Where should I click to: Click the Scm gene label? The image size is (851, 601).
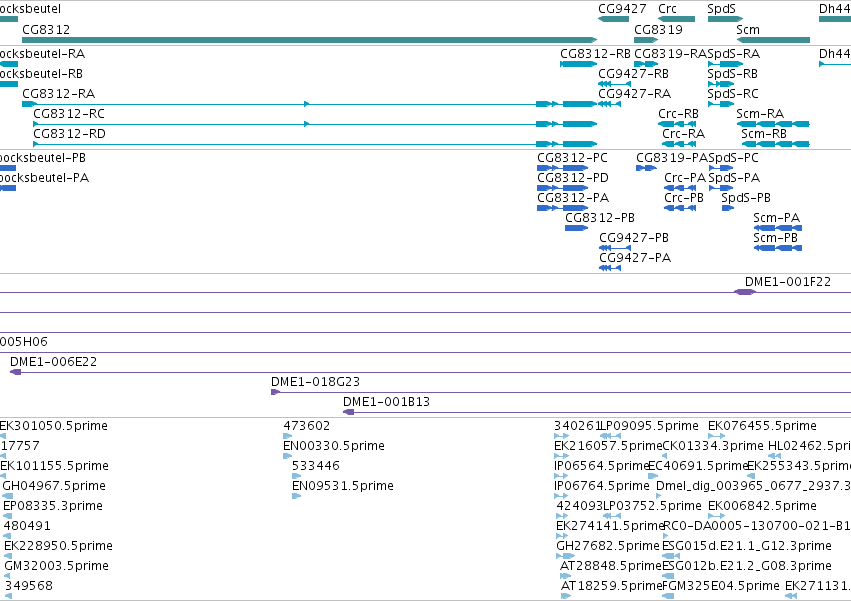[748, 30]
